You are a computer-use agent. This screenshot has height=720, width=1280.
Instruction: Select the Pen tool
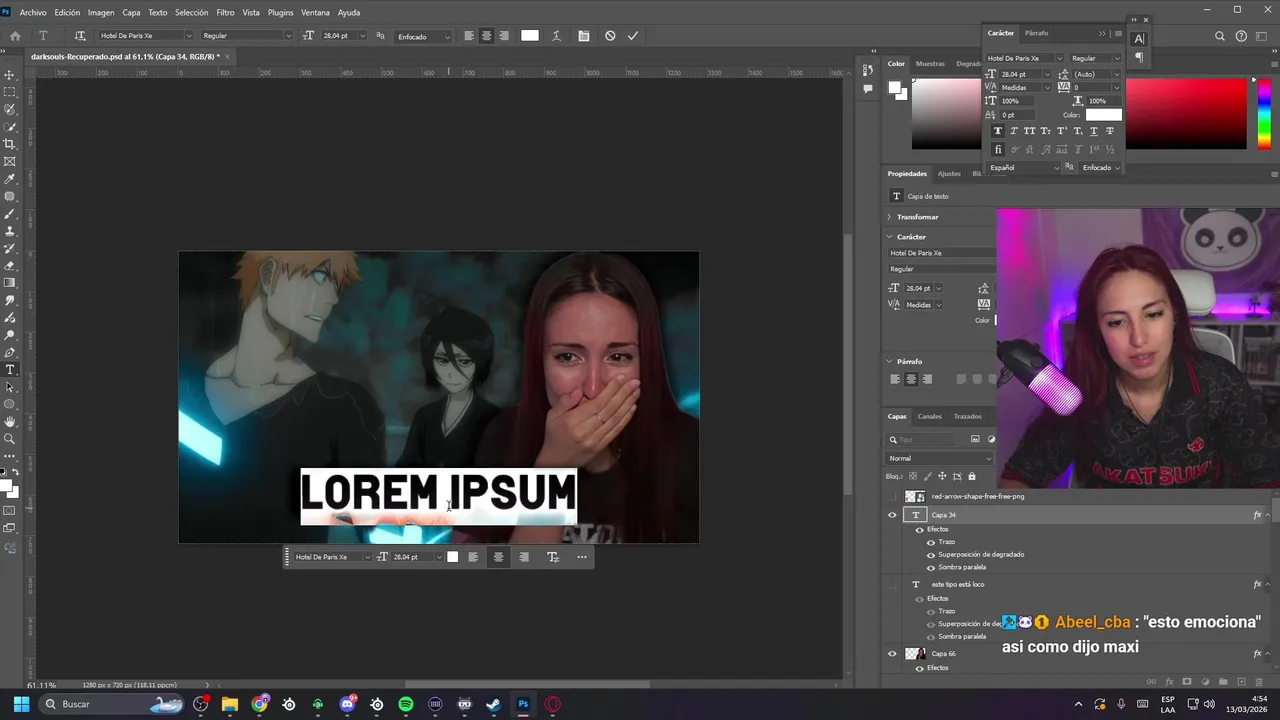[x=10, y=352]
